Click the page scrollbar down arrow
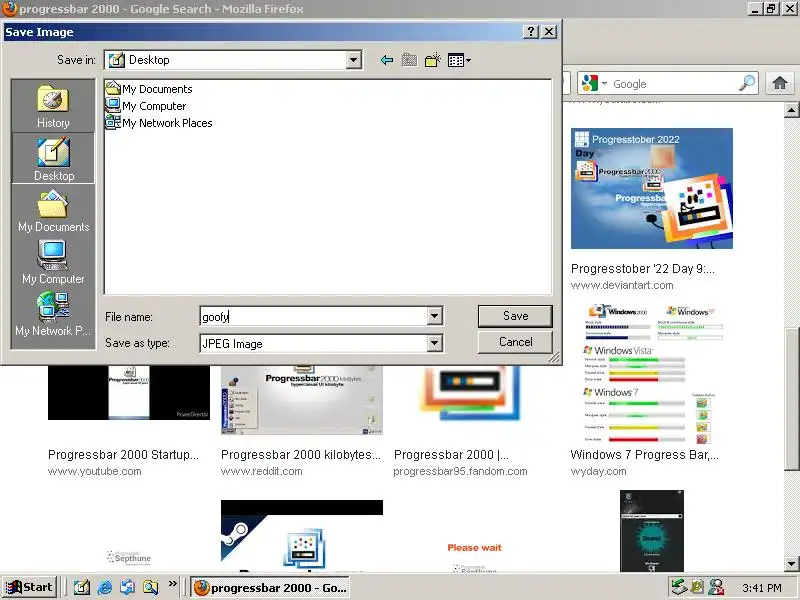 click(791, 564)
